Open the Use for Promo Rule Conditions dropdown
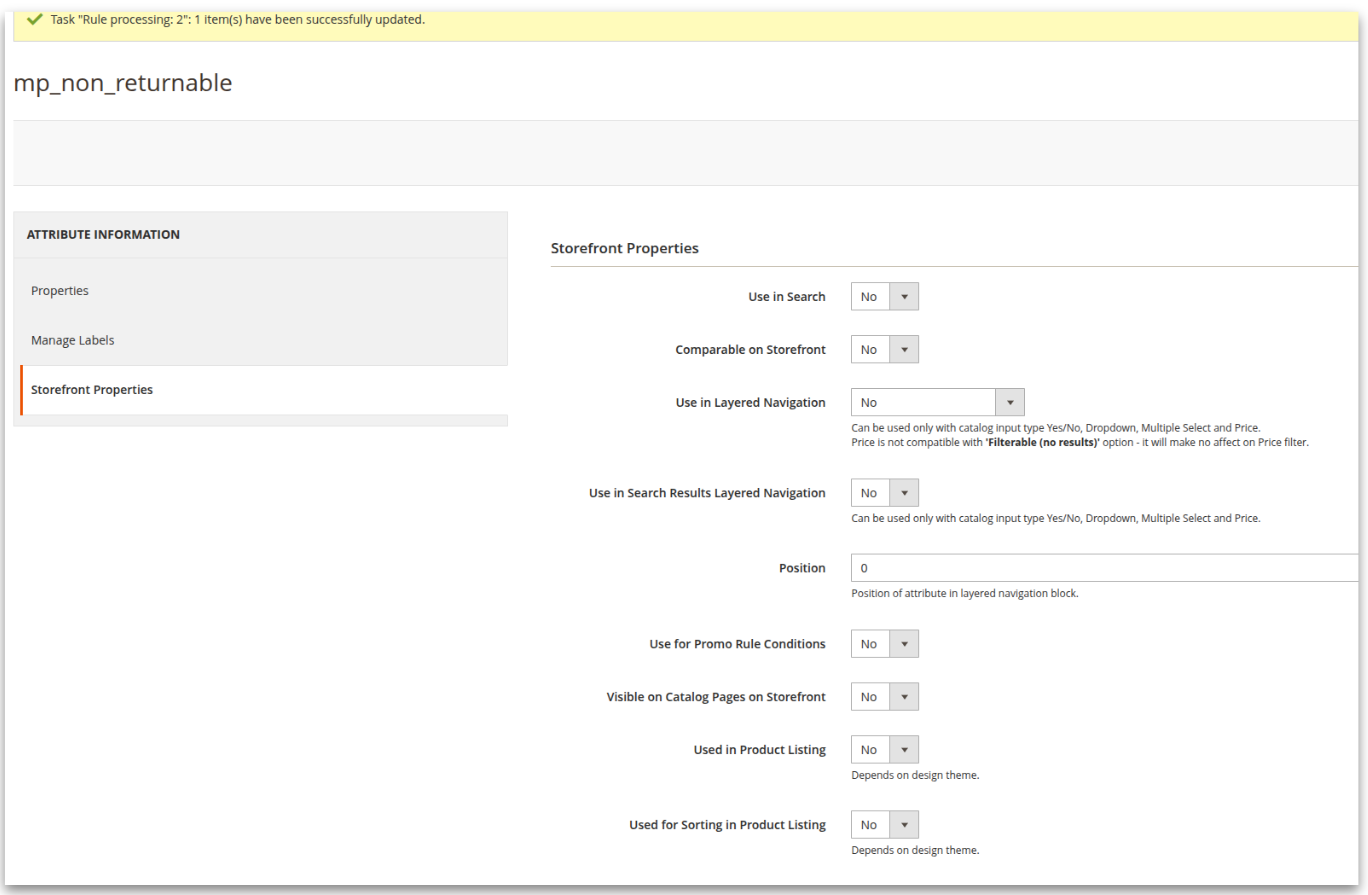Image resolution: width=1368 pixels, height=895 pixels. (x=884, y=643)
